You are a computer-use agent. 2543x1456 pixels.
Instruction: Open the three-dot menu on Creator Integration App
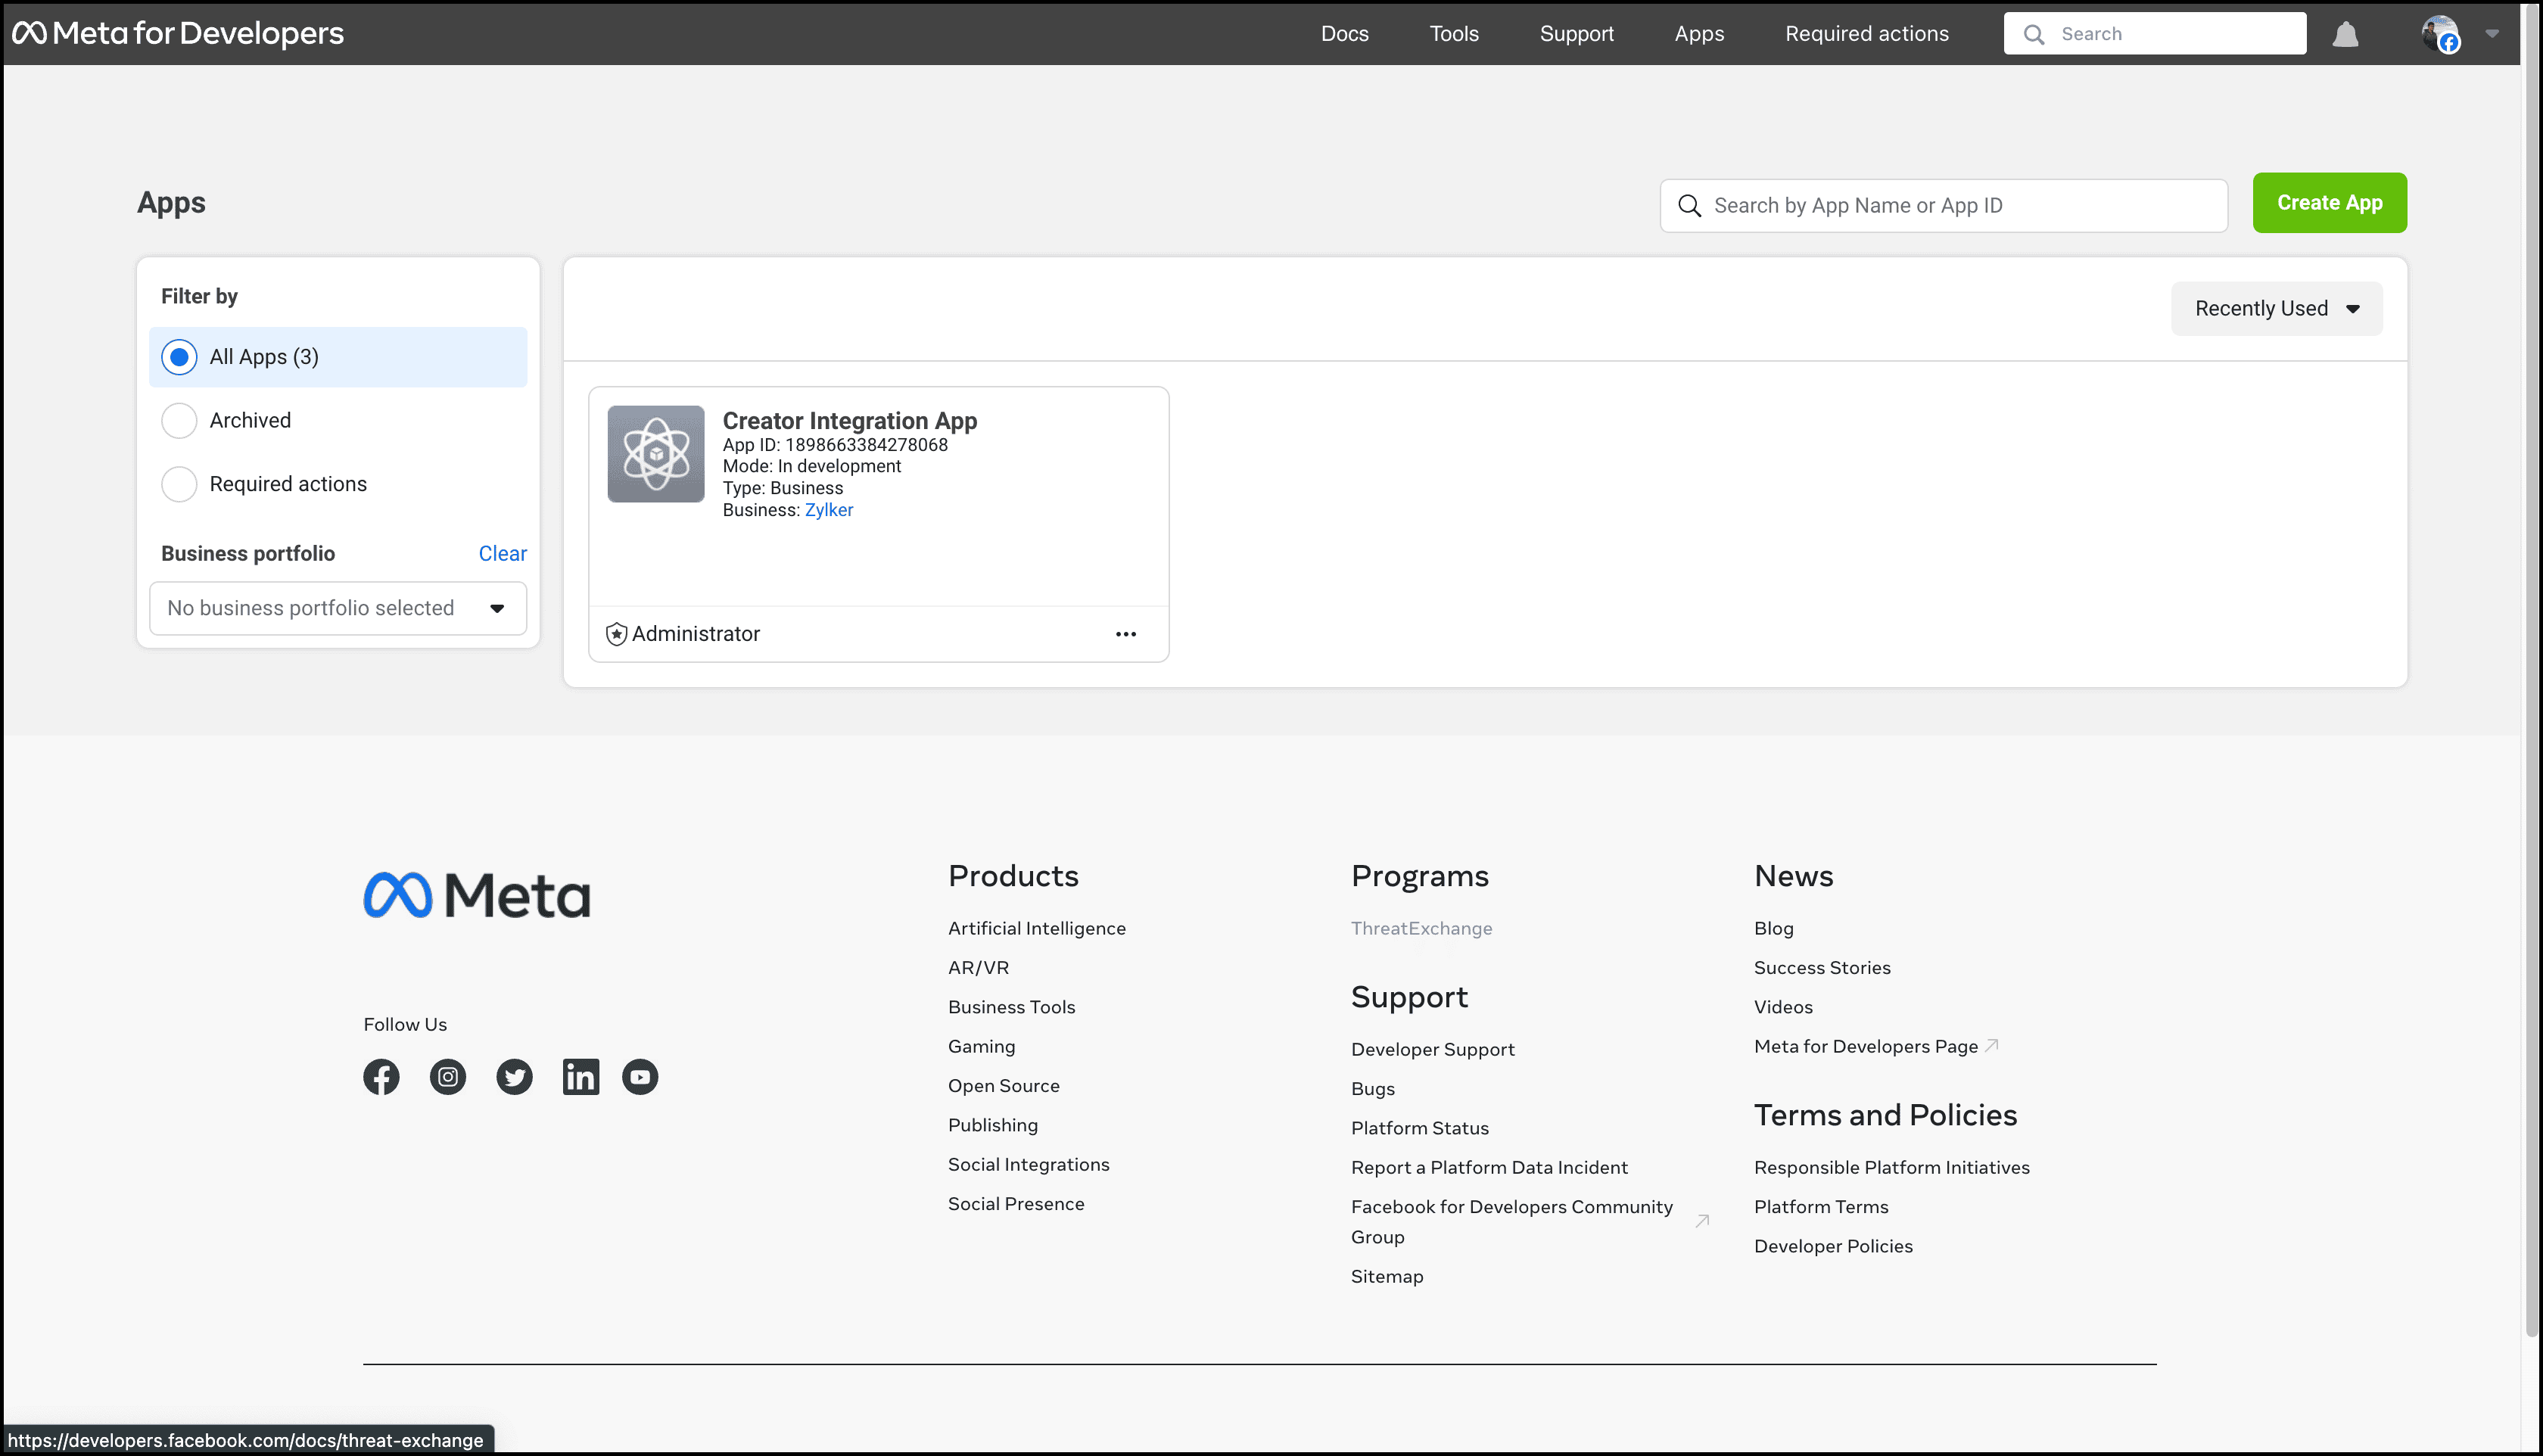pyautogui.click(x=1126, y=634)
